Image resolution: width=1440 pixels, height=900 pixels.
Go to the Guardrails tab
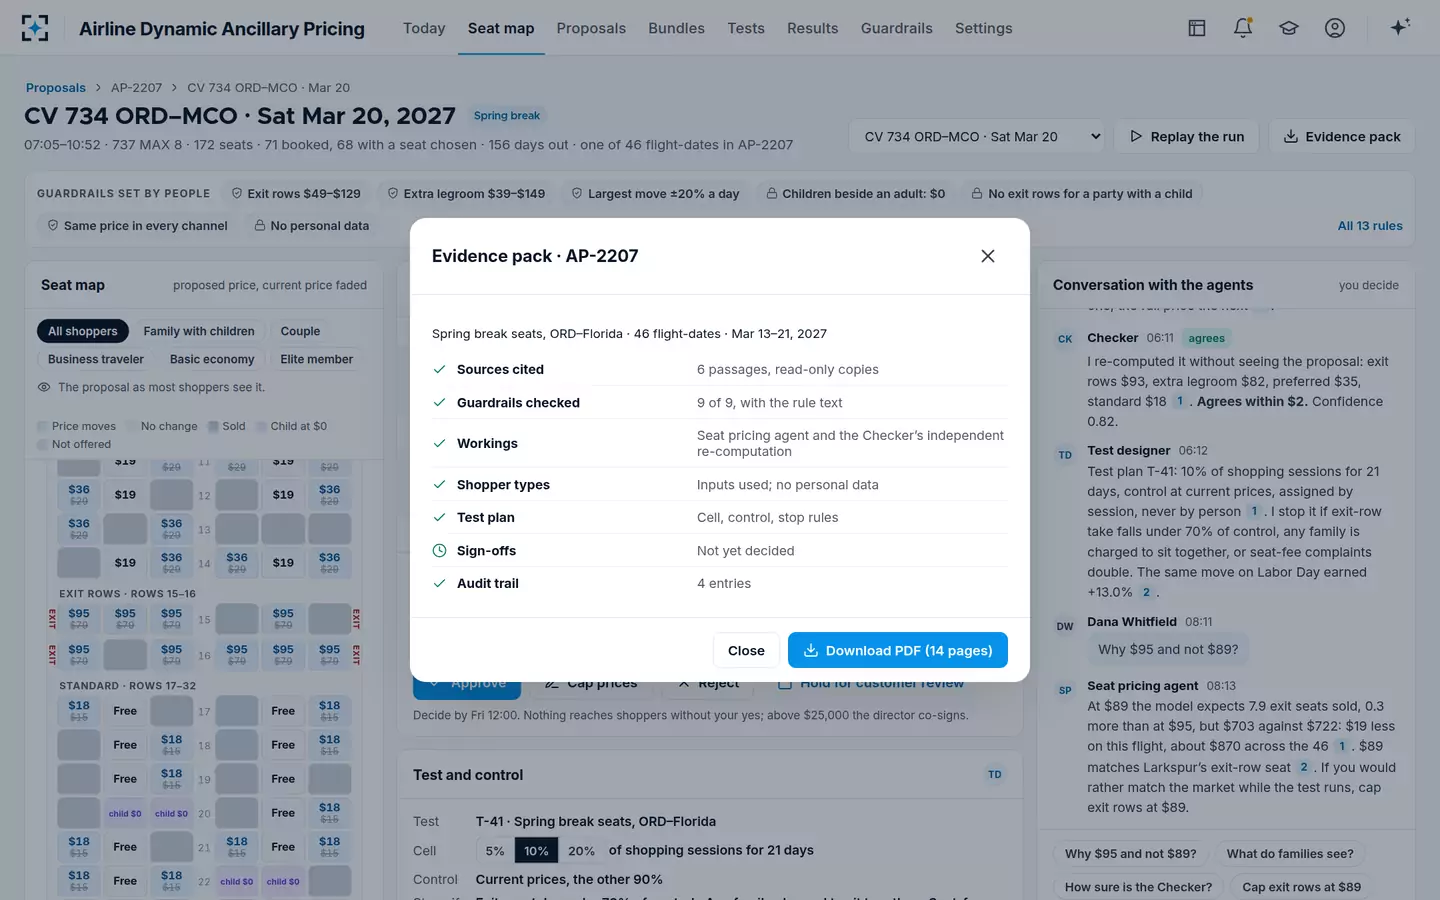click(897, 28)
